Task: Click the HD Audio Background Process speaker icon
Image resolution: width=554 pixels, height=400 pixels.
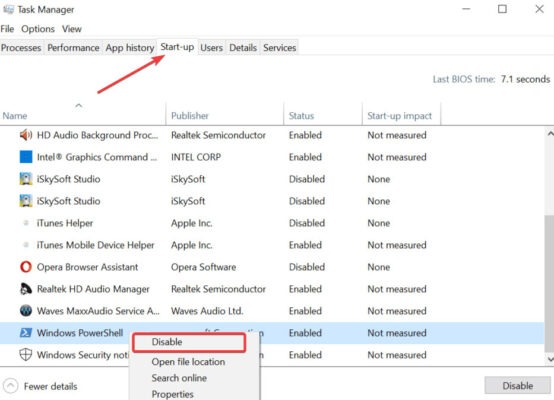Action: (x=25, y=135)
